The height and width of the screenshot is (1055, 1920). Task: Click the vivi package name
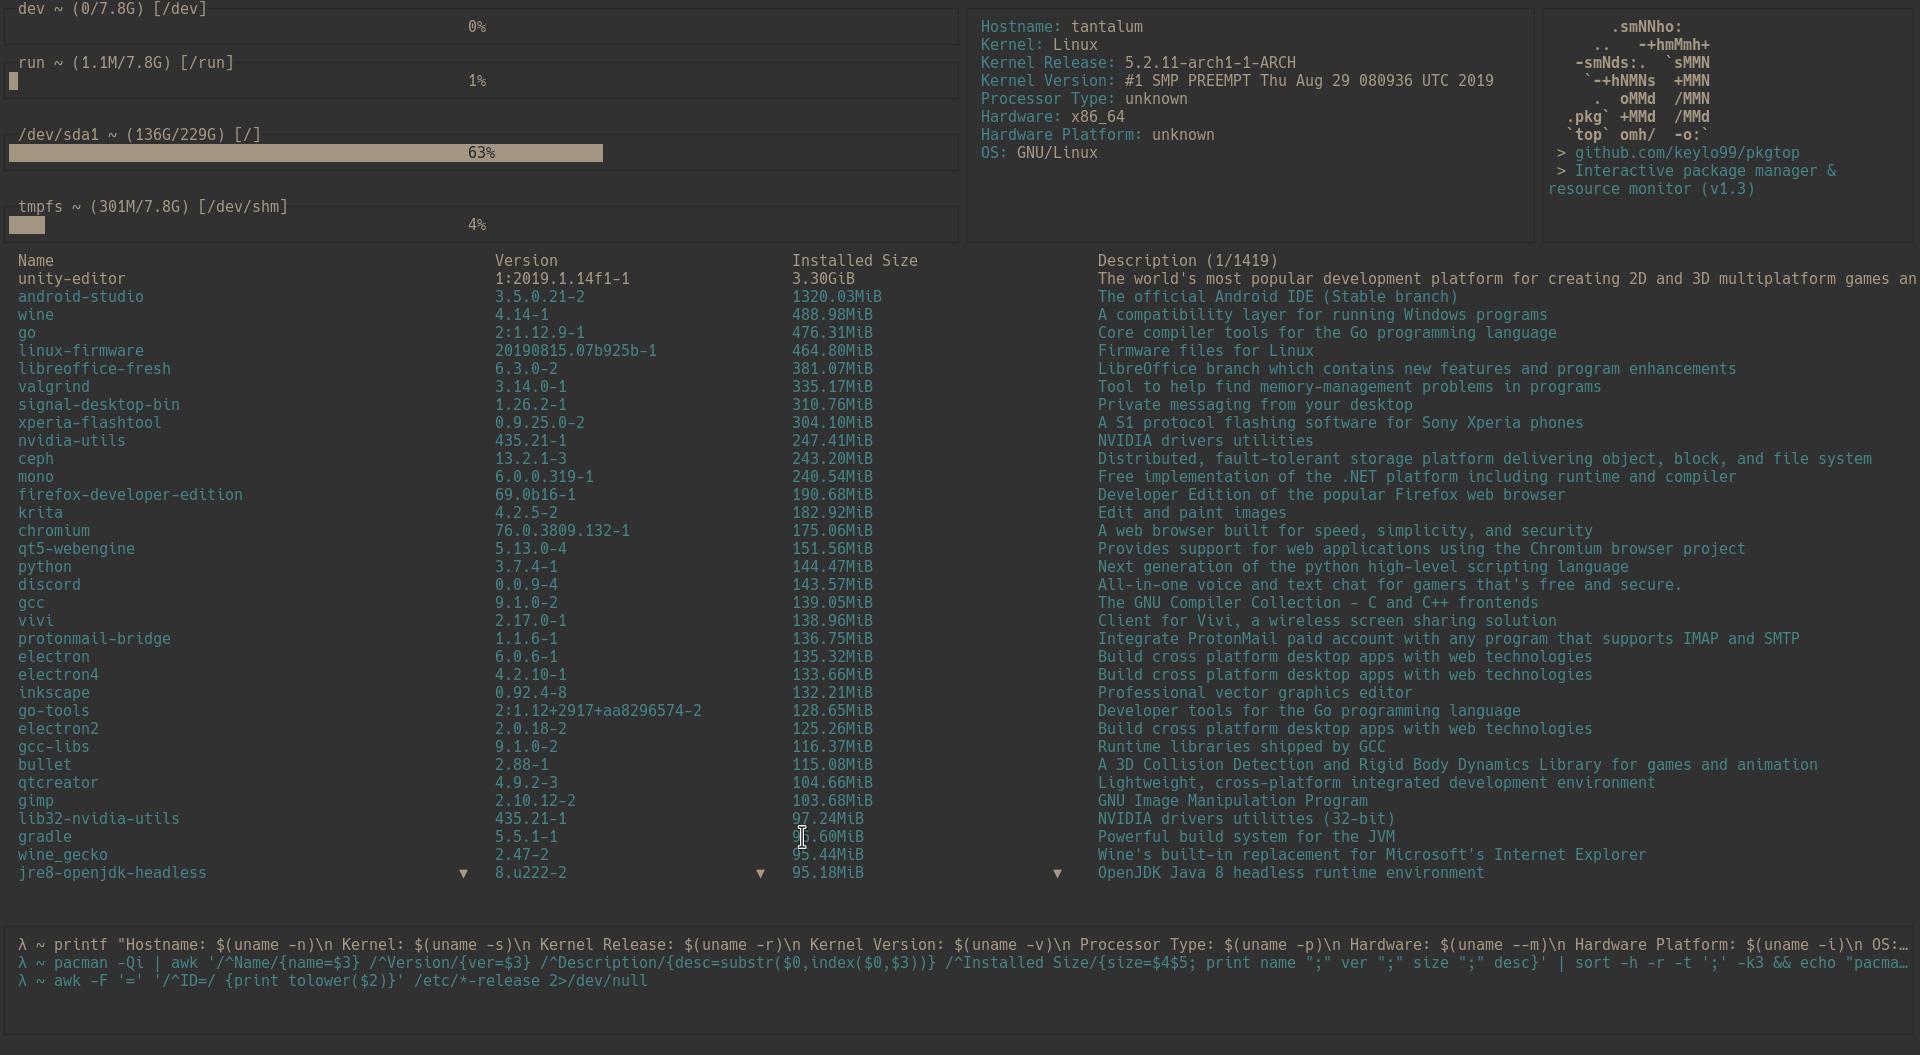(36, 621)
